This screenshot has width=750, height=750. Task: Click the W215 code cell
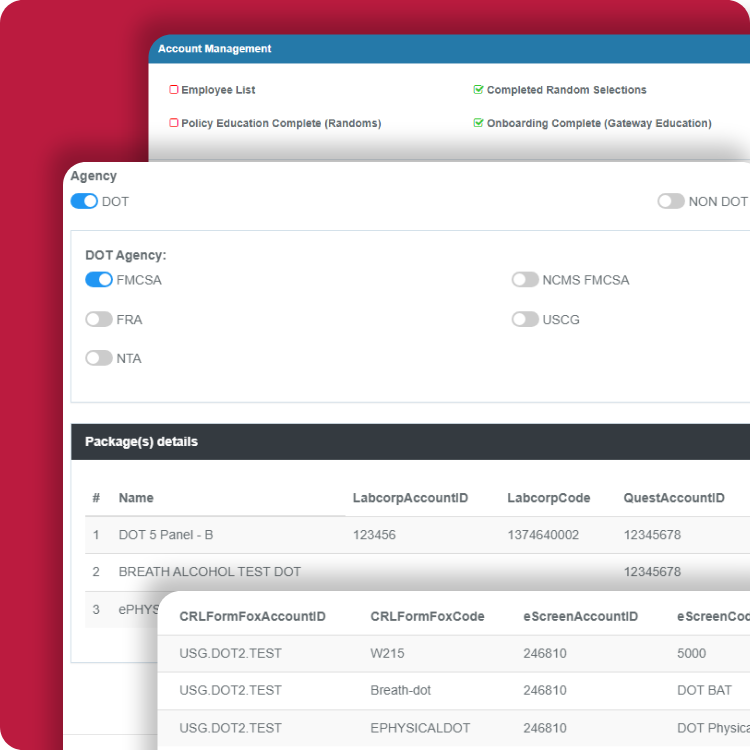point(387,653)
